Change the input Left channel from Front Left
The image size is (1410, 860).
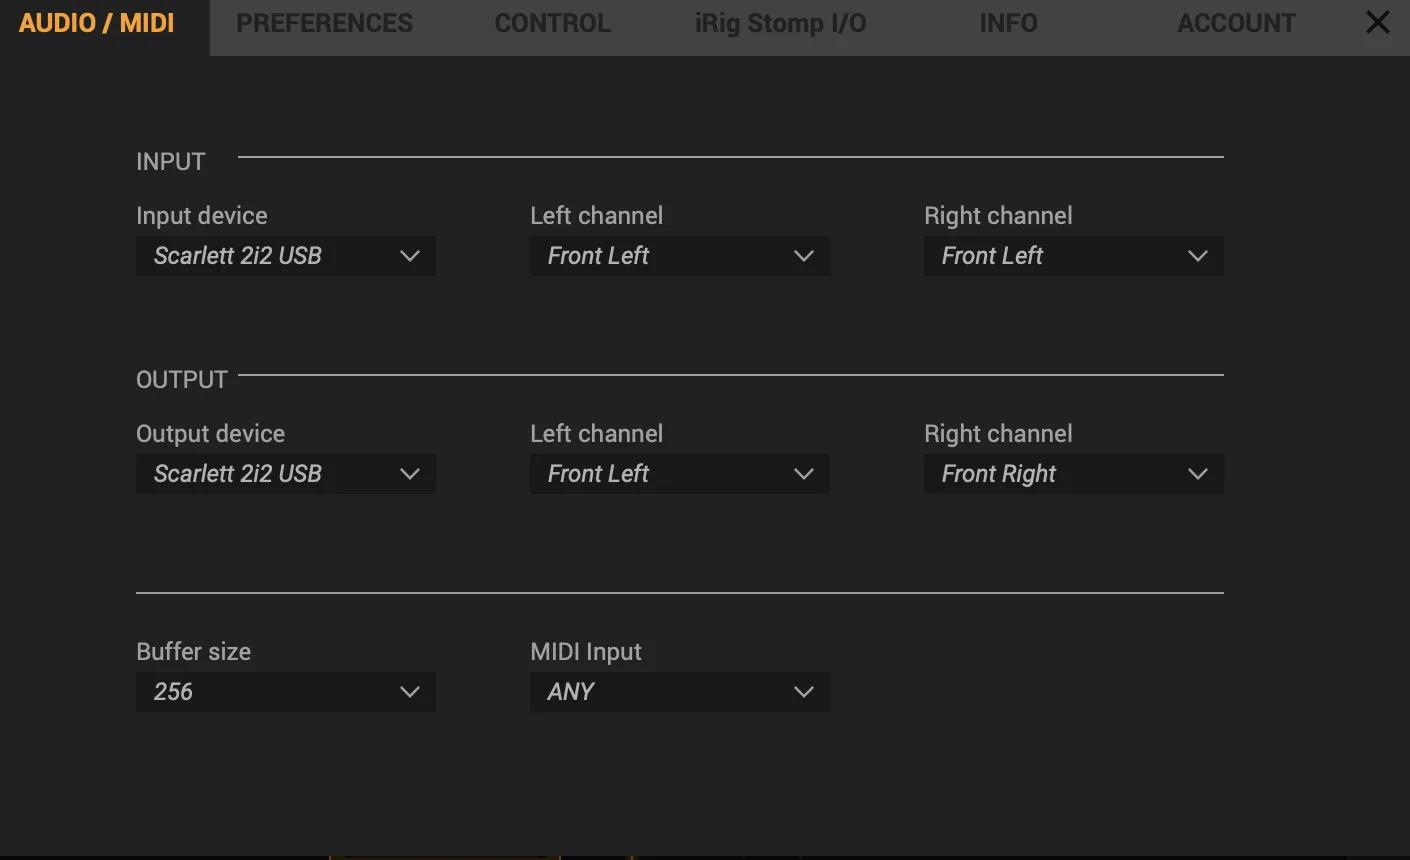click(x=679, y=256)
